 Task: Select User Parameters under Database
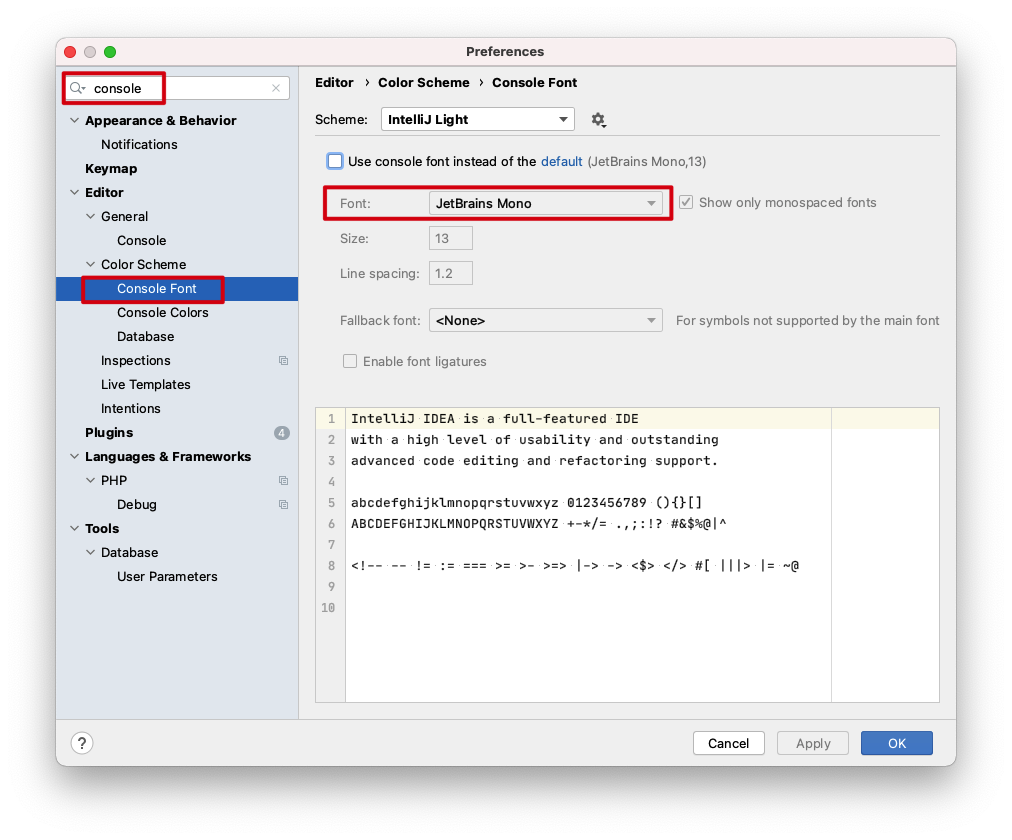[167, 577]
